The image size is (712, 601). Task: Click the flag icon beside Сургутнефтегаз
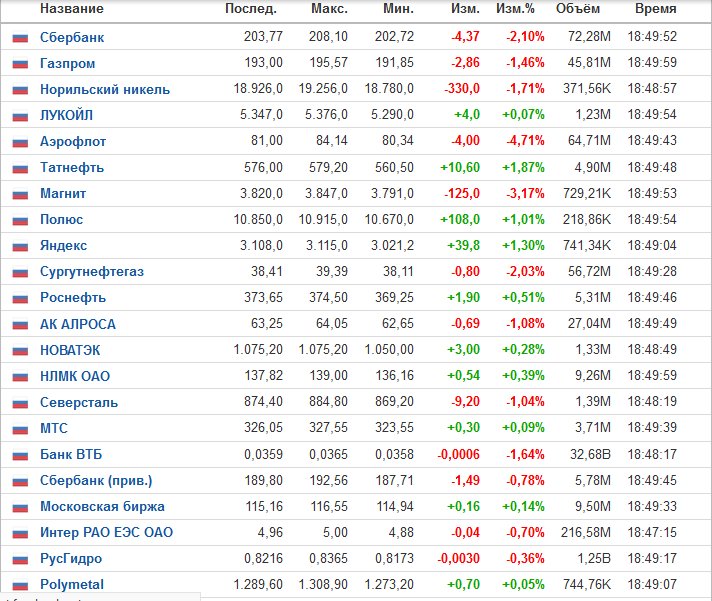20,272
